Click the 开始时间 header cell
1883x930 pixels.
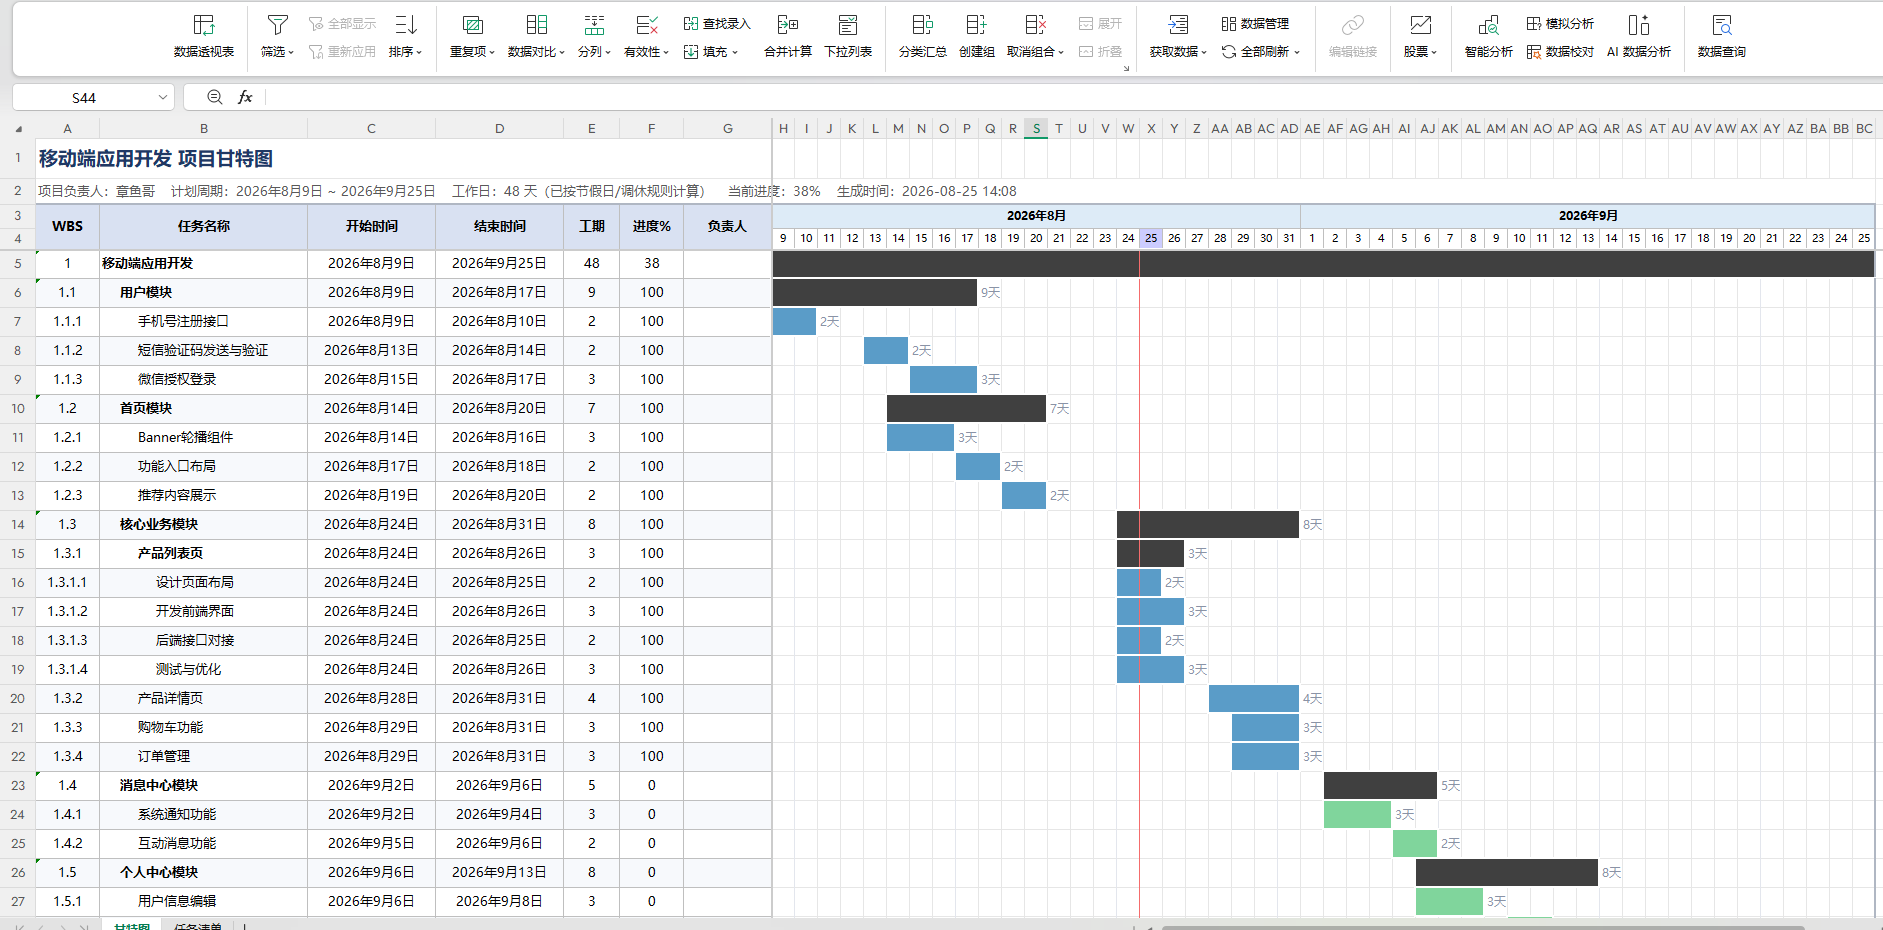click(x=371, y=226)
